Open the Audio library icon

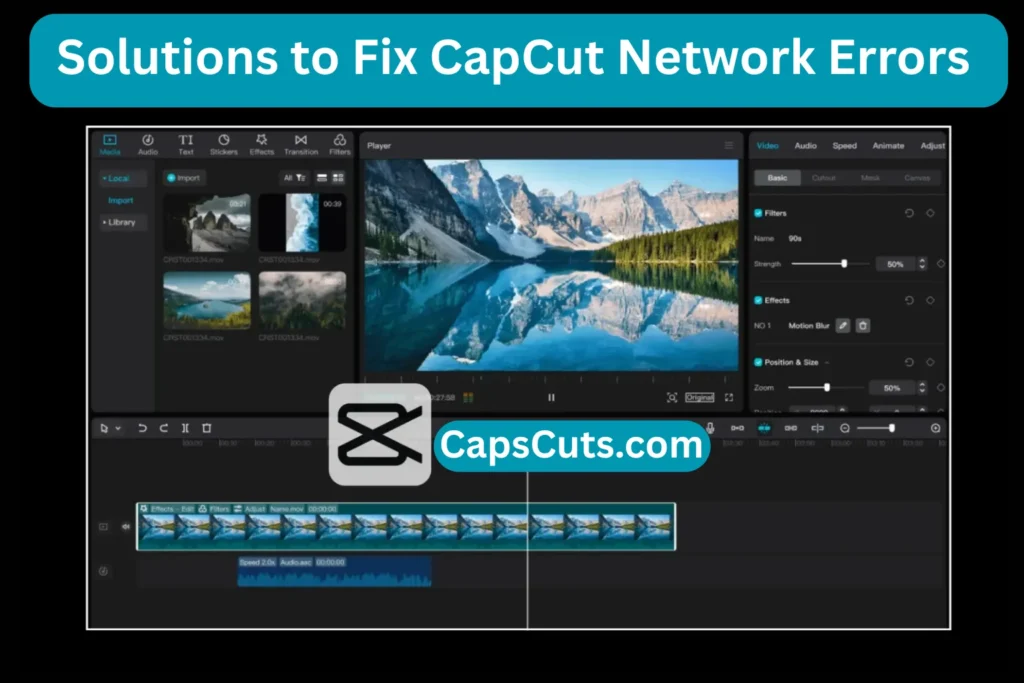(x=148, y=140)
